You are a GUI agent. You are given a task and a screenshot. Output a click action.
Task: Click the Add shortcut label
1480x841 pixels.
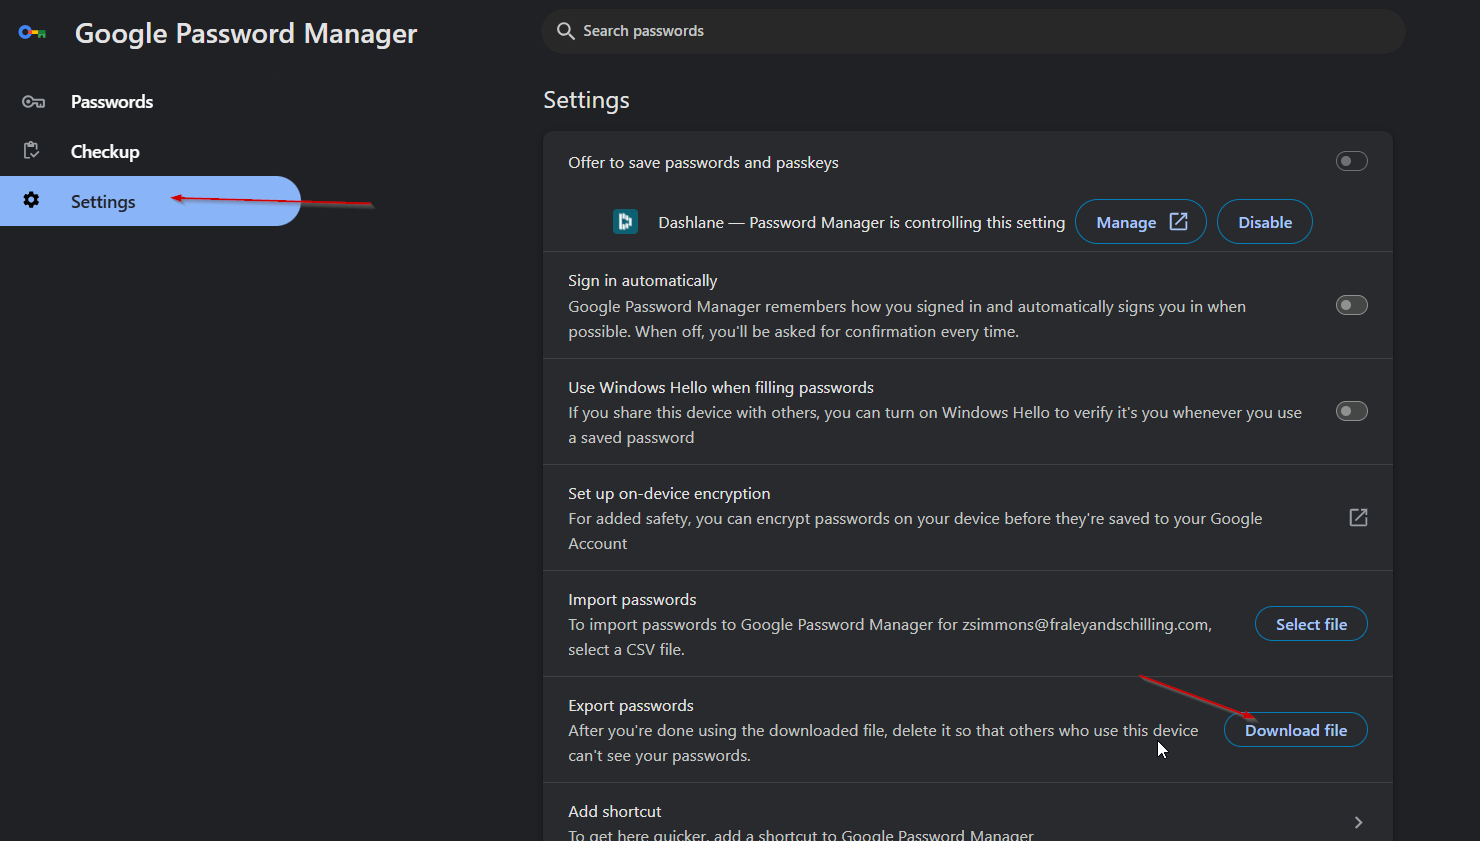(x=615, y=811)
